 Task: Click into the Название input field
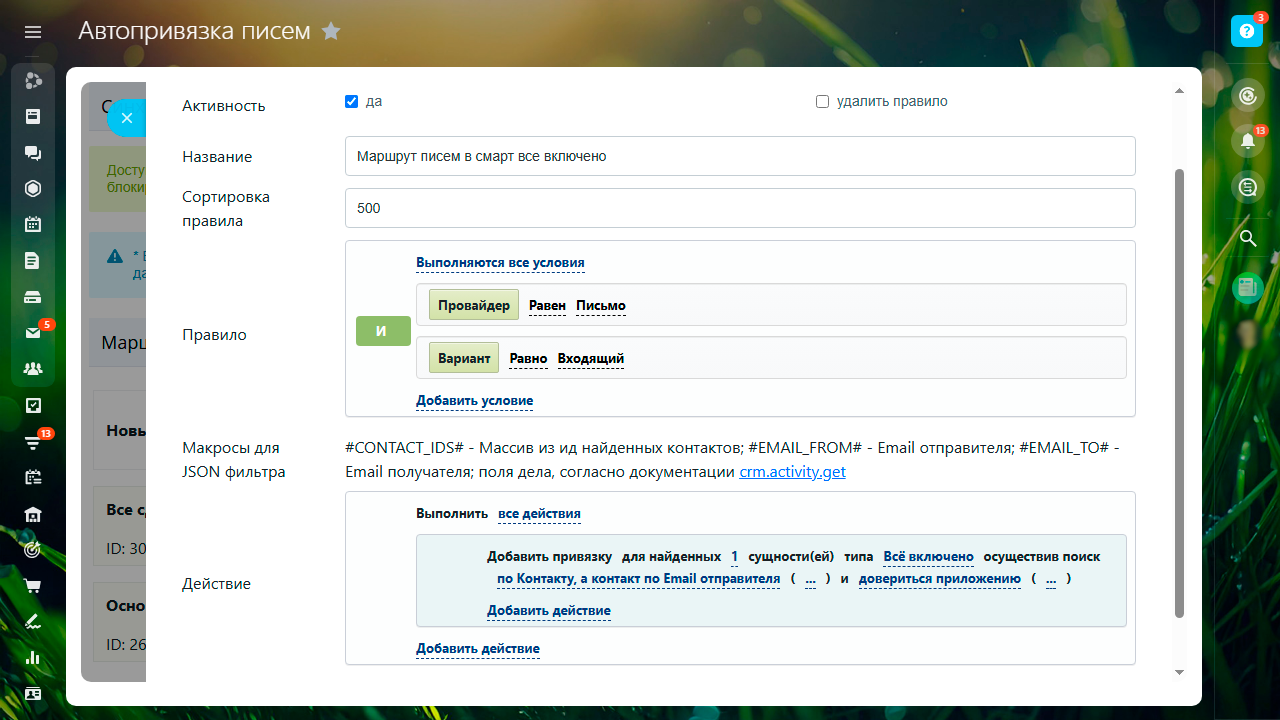click(x=740, y=156)
